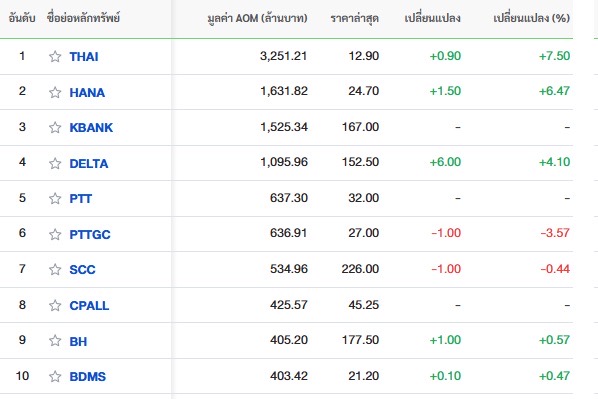Click the star icon beside BH

55,340
